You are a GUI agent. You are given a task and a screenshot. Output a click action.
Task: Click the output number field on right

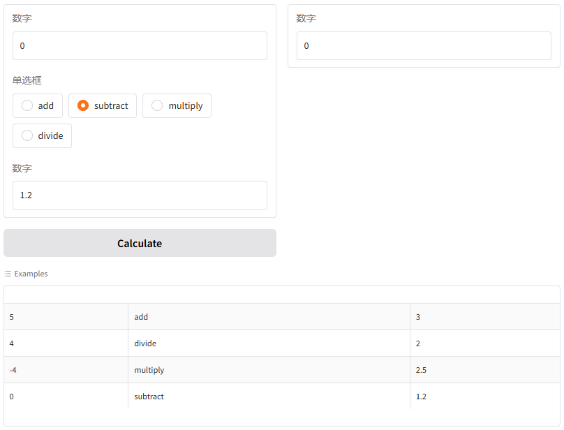(x=424, y=46)
